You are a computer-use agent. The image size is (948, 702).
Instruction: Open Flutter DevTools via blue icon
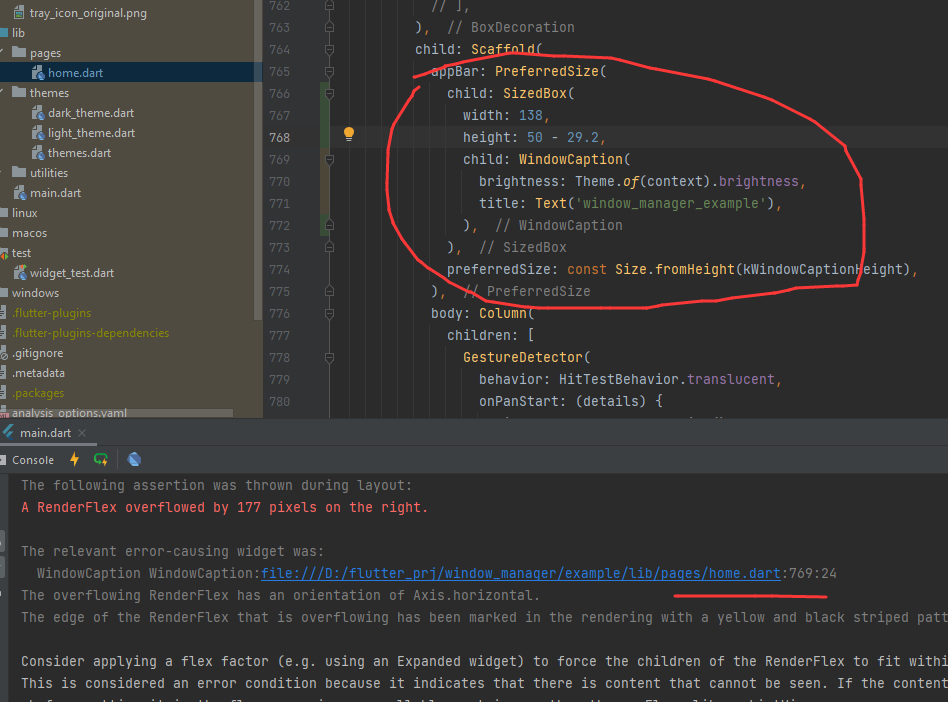pyautogui.click(x=134, y=459)
